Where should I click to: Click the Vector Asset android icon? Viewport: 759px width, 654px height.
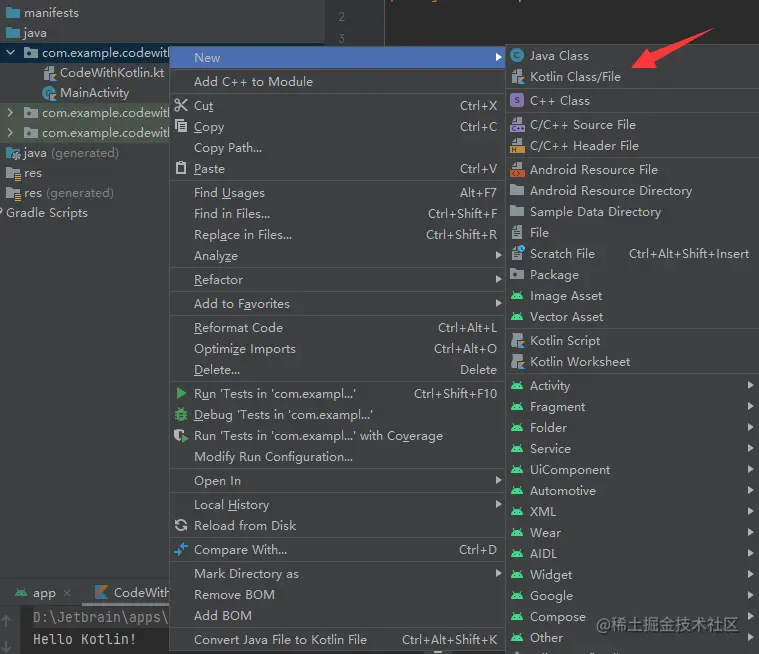(x=517, y=317)
